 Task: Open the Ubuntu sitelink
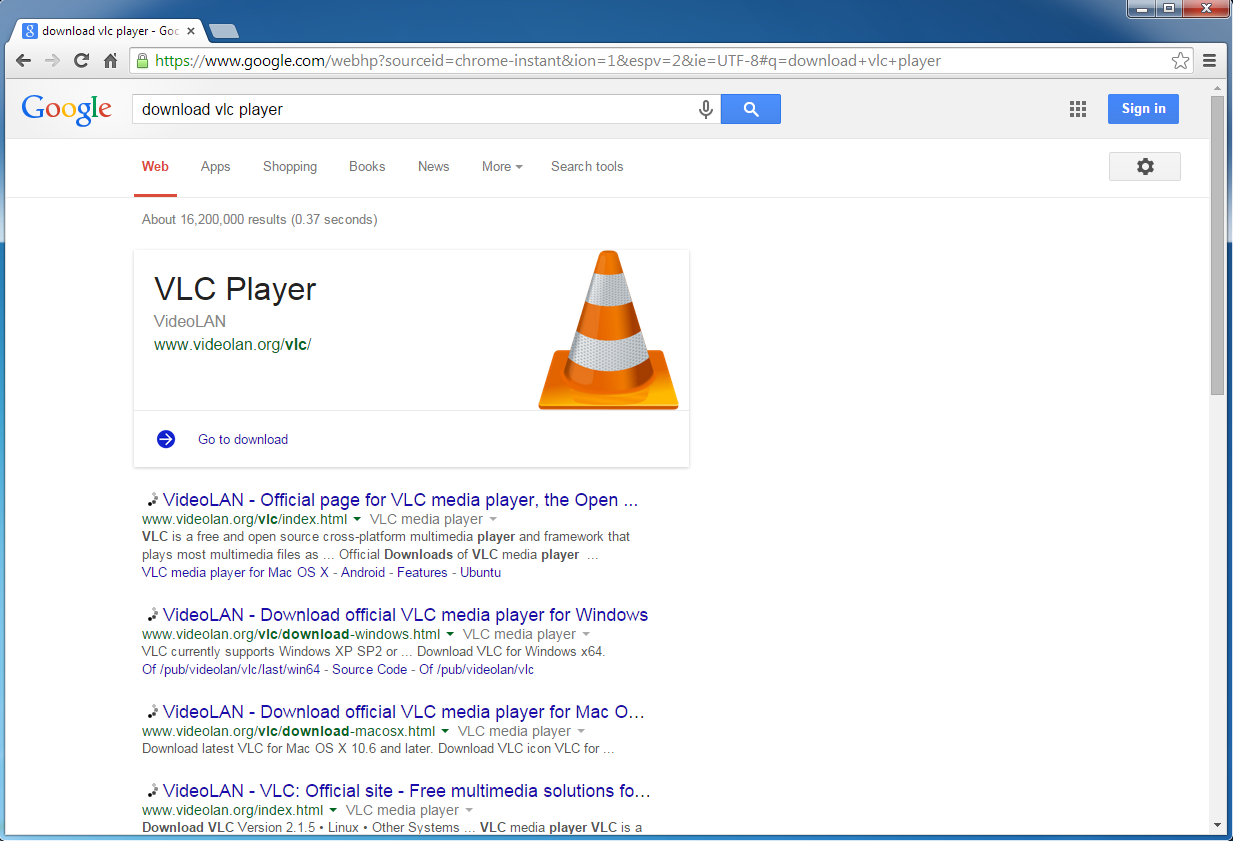click(x=478, y=573)
